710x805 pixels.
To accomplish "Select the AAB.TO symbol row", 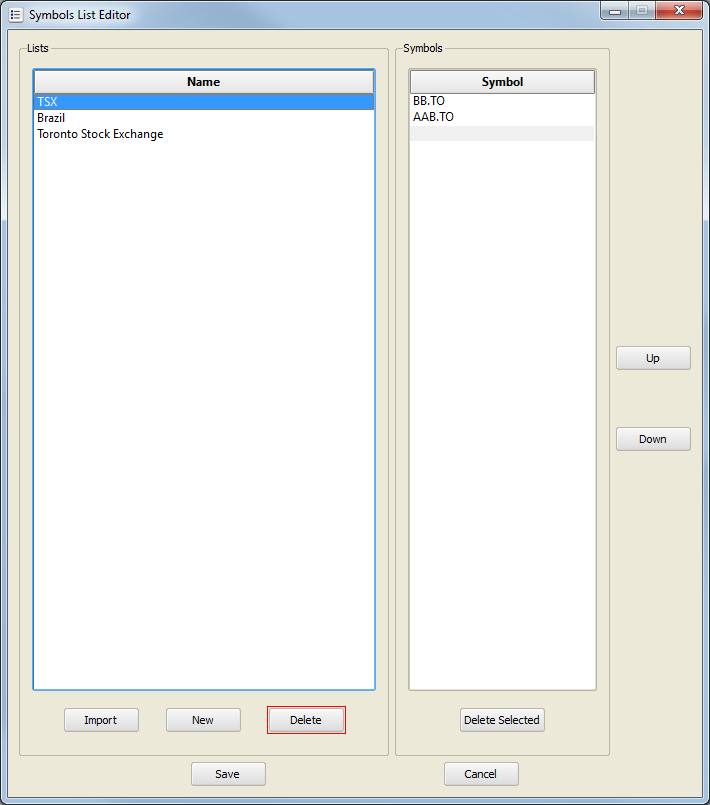I will pyautogui.click(x=433, y=117).
